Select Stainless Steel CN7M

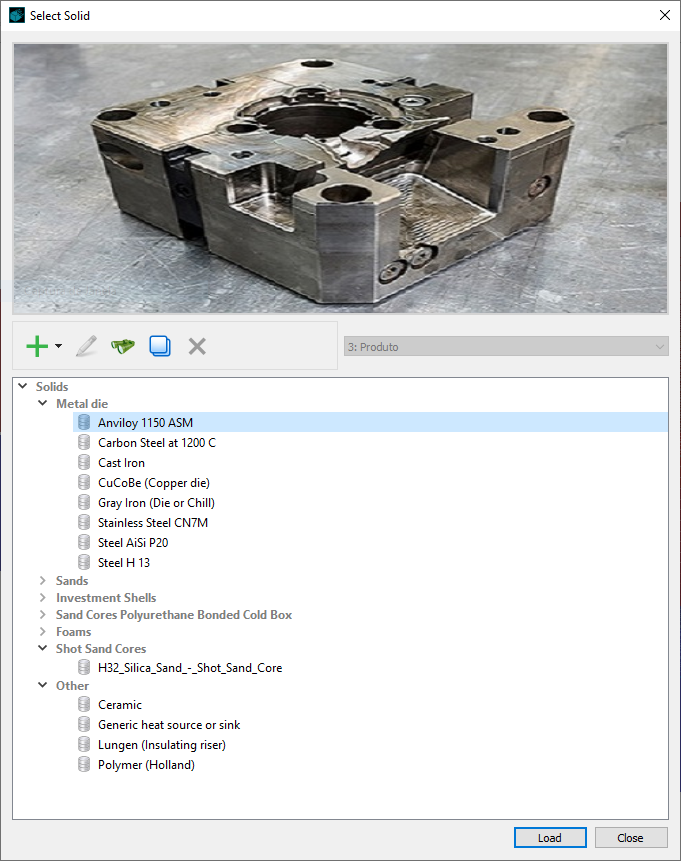(153, 522)
